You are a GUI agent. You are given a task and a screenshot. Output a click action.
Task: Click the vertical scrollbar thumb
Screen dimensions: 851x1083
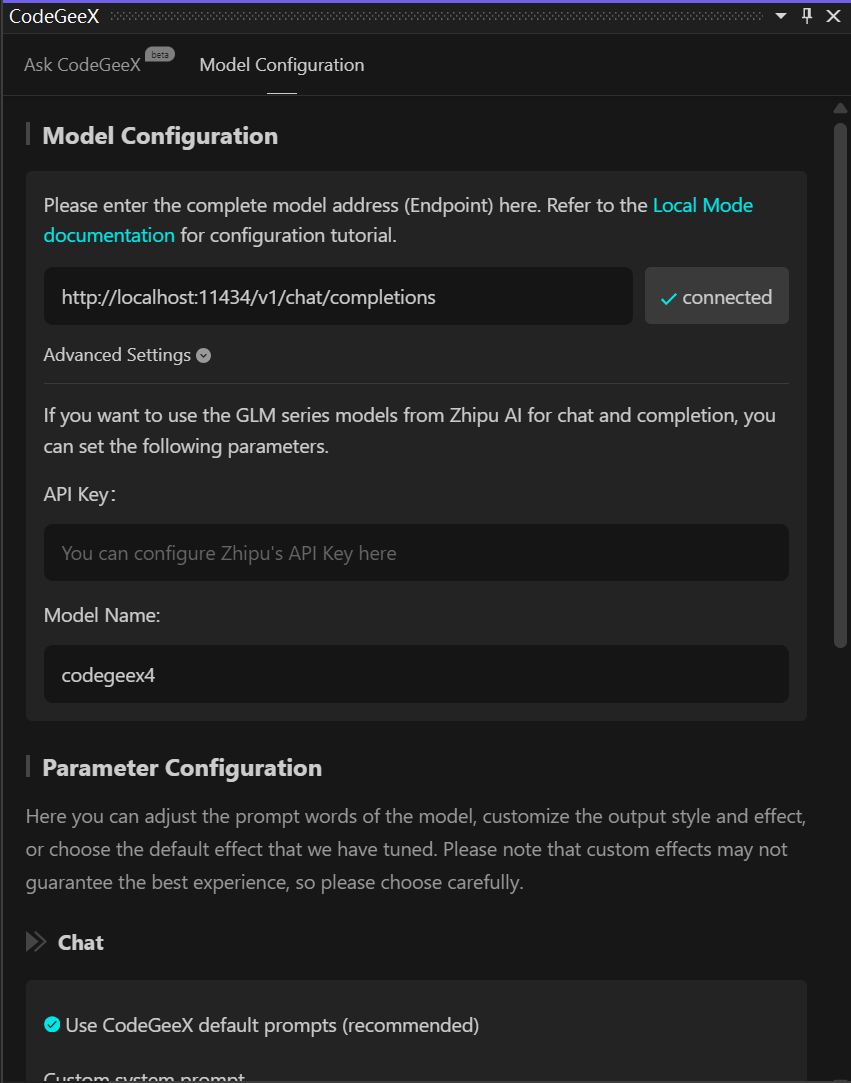click(x=840, y=385)
